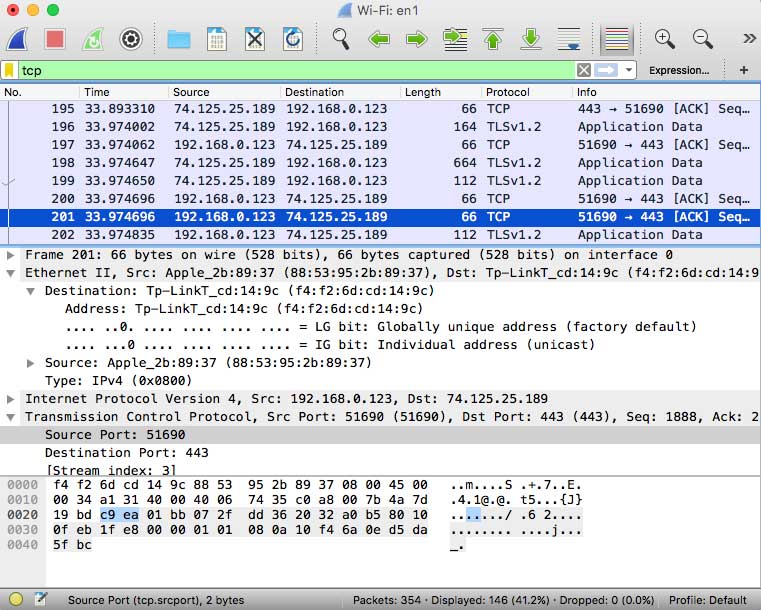Go to the first packet

[x=493, y=39]
